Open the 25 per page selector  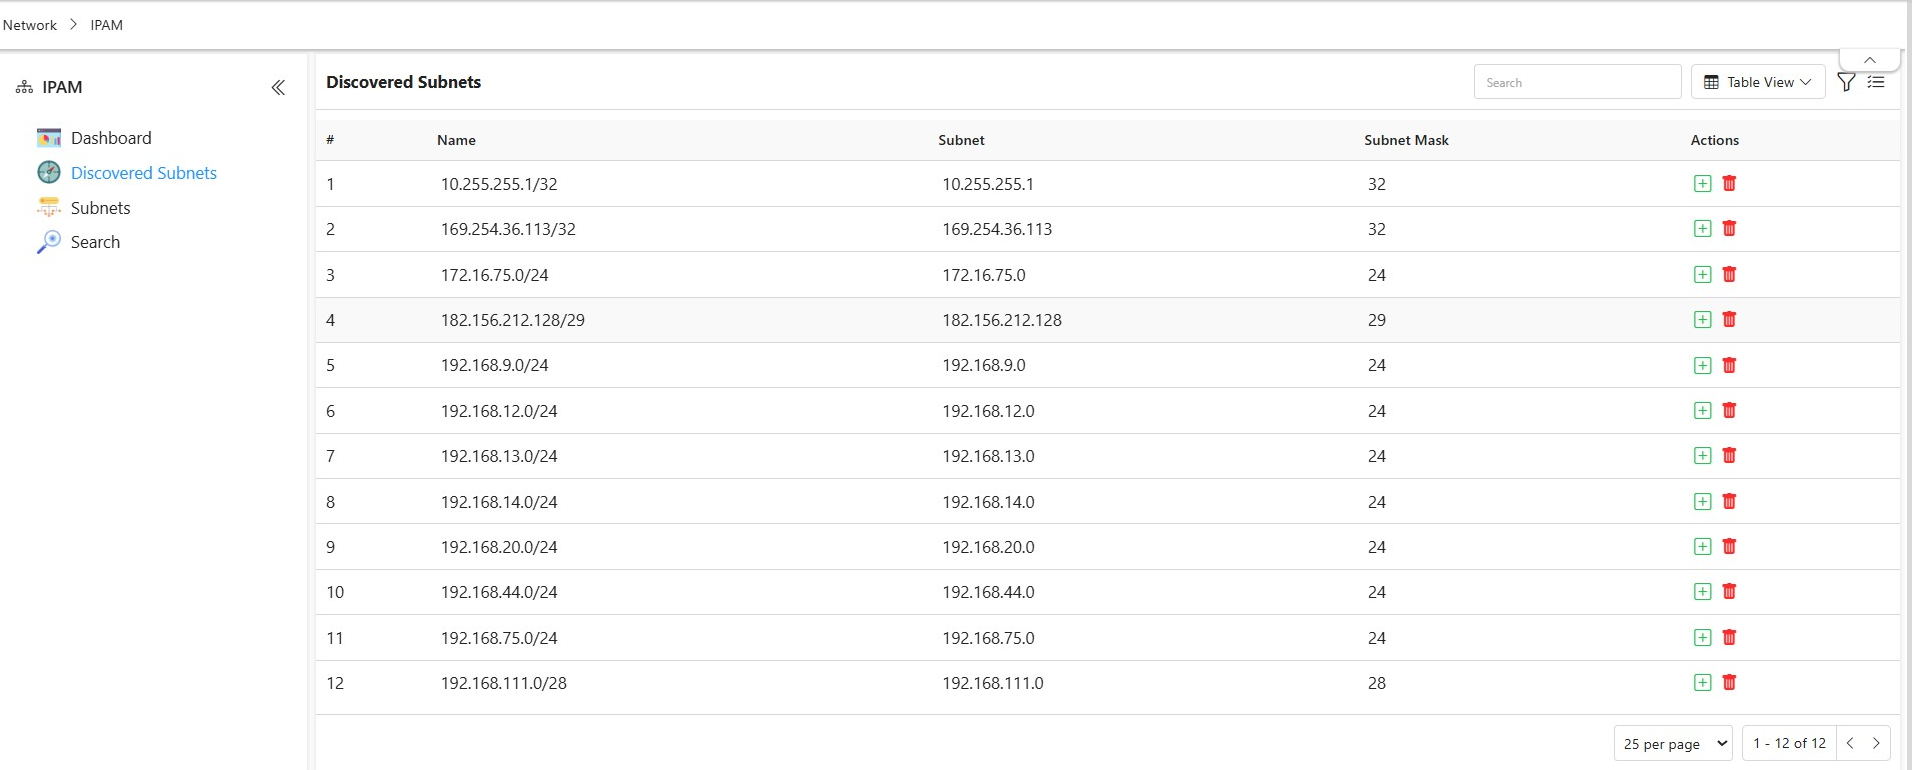pos(1673,744)
